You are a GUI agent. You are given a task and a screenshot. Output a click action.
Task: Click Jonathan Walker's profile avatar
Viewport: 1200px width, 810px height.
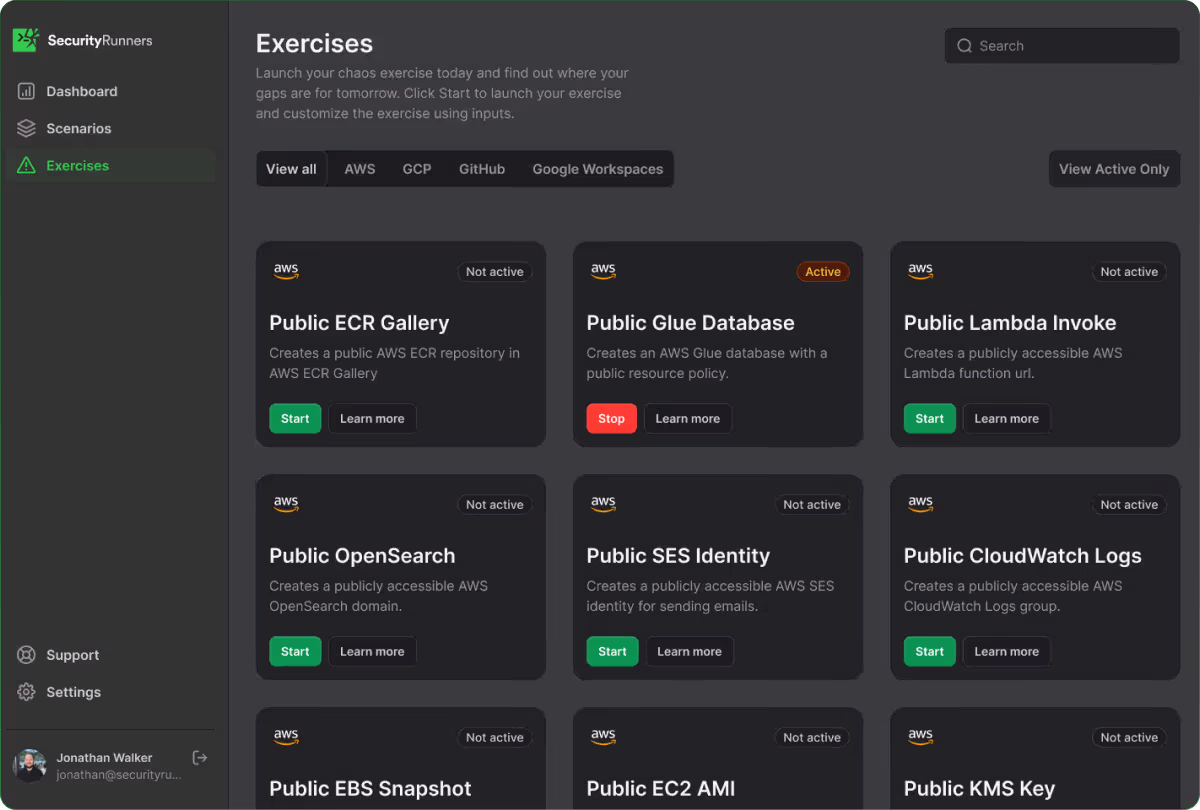tap(30, 765)
